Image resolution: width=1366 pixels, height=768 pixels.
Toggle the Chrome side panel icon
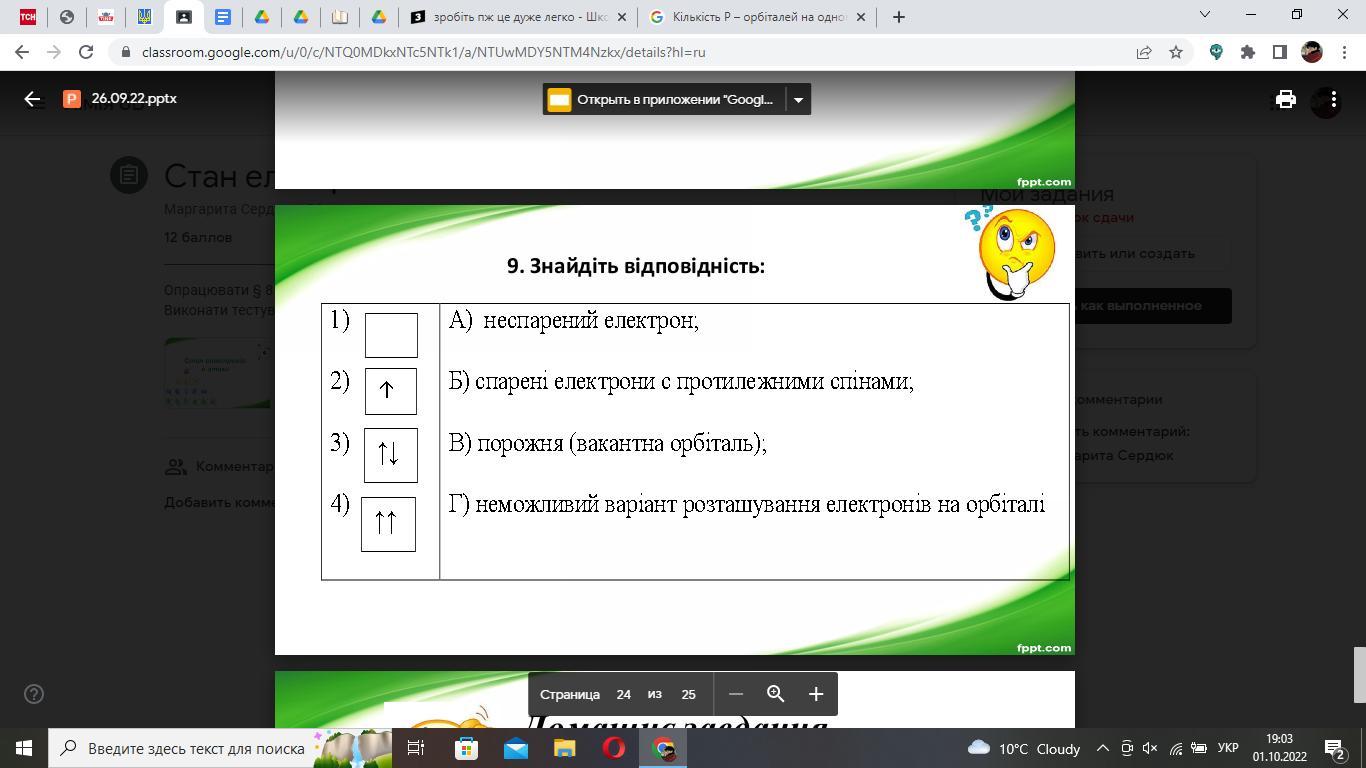[1279, 52]
